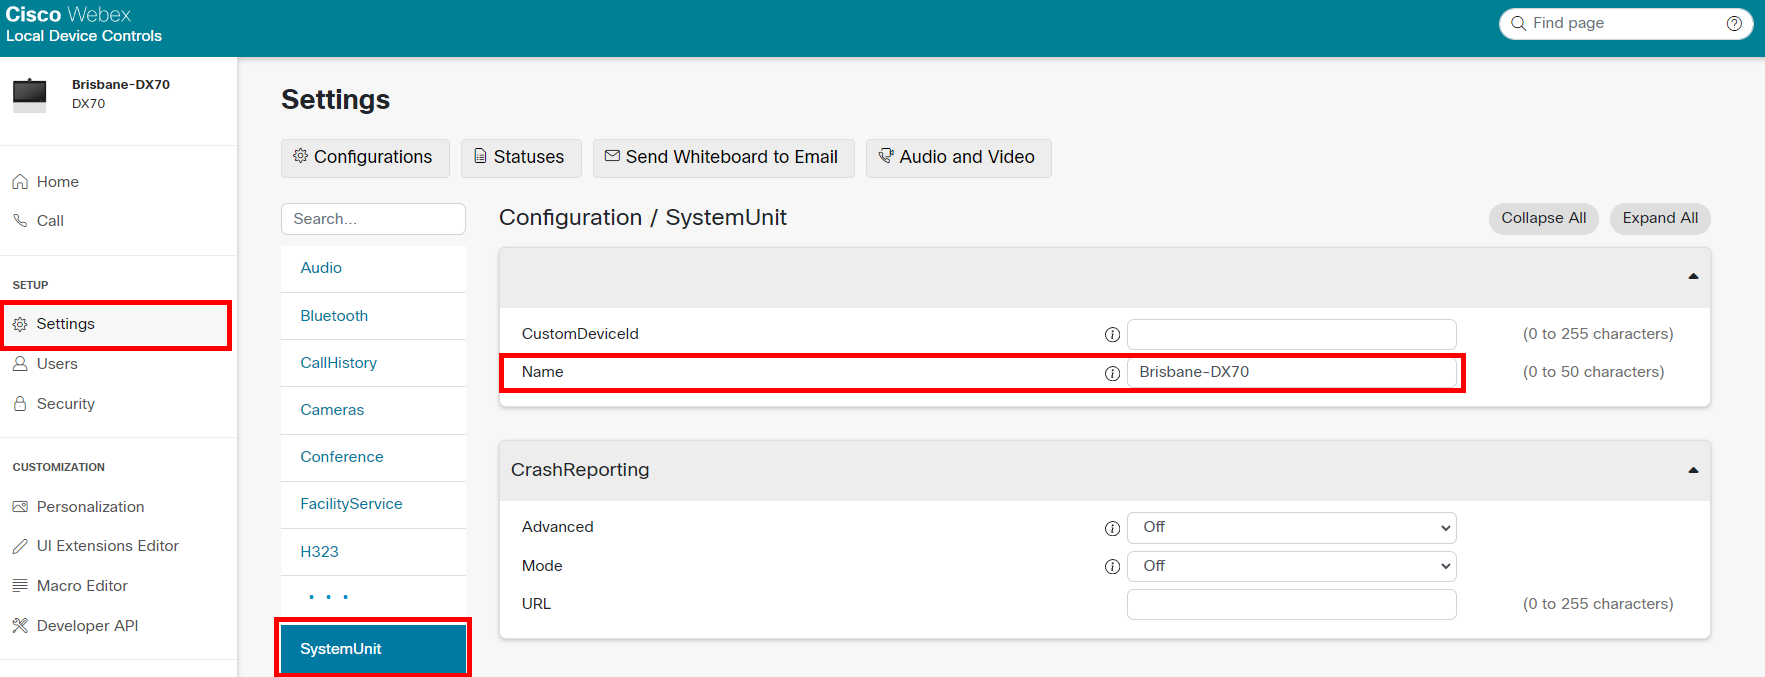Open the Audio and Video tab
This screenshot has width=1765, height=677.
[x=958, y=158]
